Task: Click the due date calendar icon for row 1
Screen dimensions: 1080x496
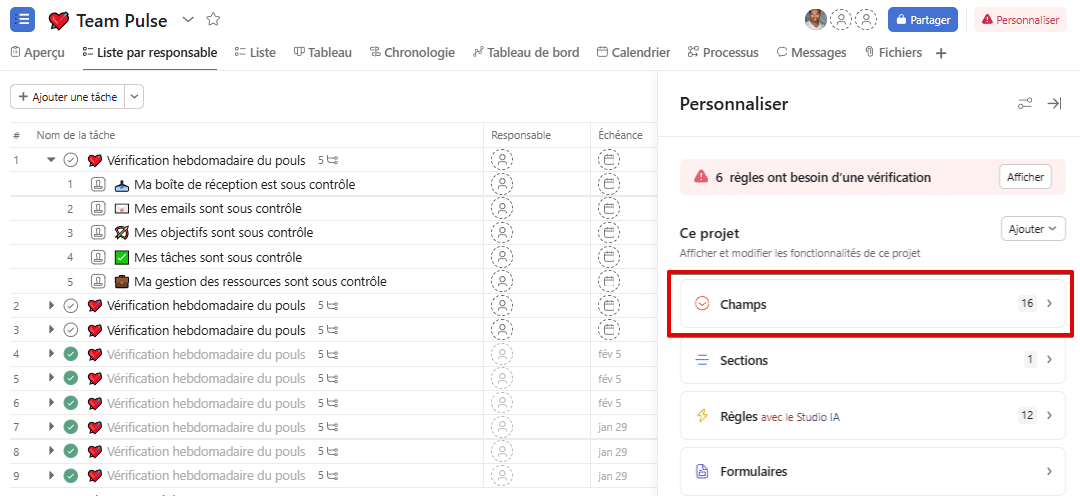Action: (x=609, y=160)
